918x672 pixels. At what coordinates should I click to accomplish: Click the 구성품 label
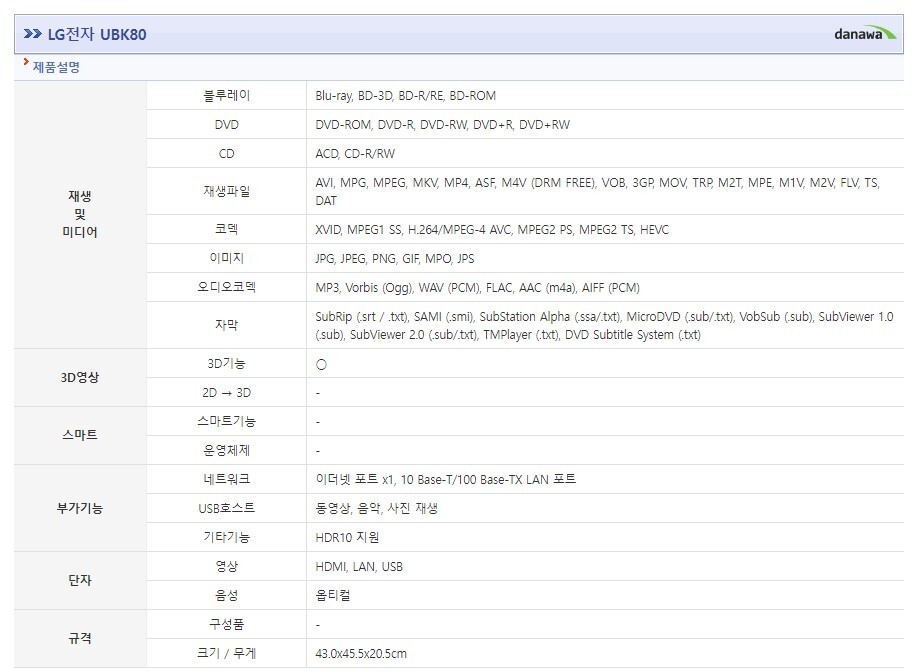[227, 624]
